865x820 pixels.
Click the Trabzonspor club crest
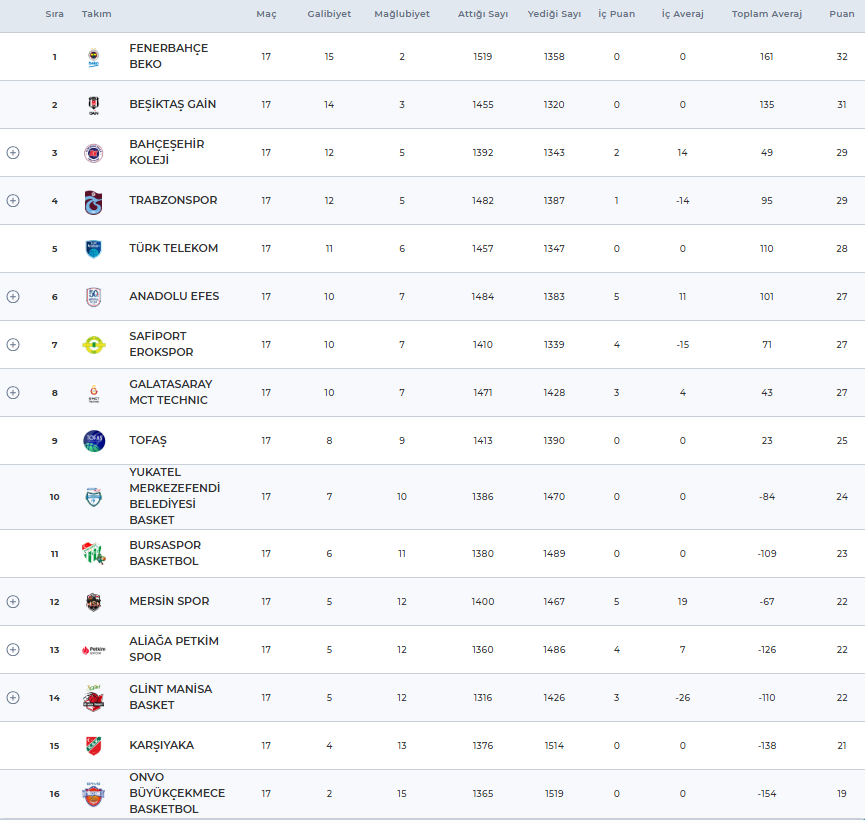[x=93, y=201]
